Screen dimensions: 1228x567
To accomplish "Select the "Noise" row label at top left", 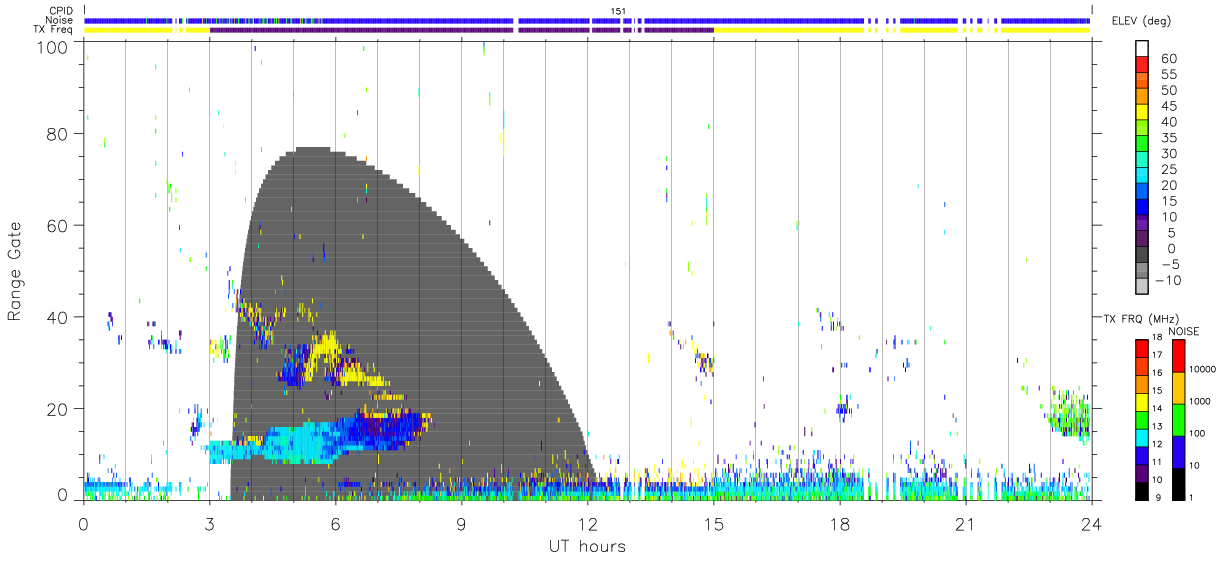I will 61,20.
